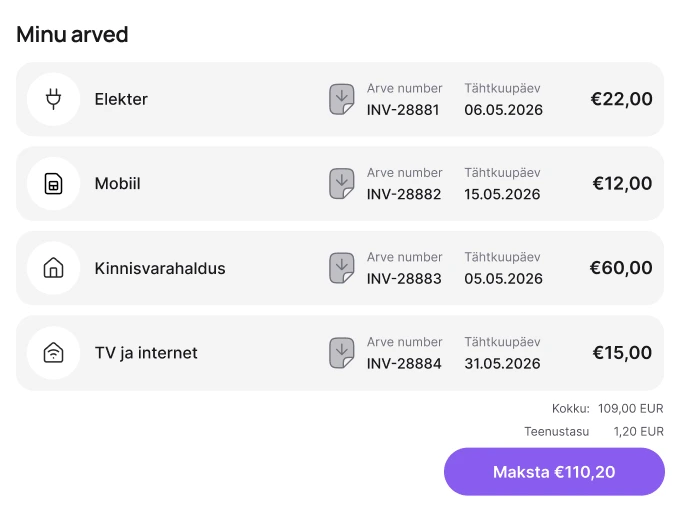
Task: Download invoice INV-28882 file
Action: point(342,184)
